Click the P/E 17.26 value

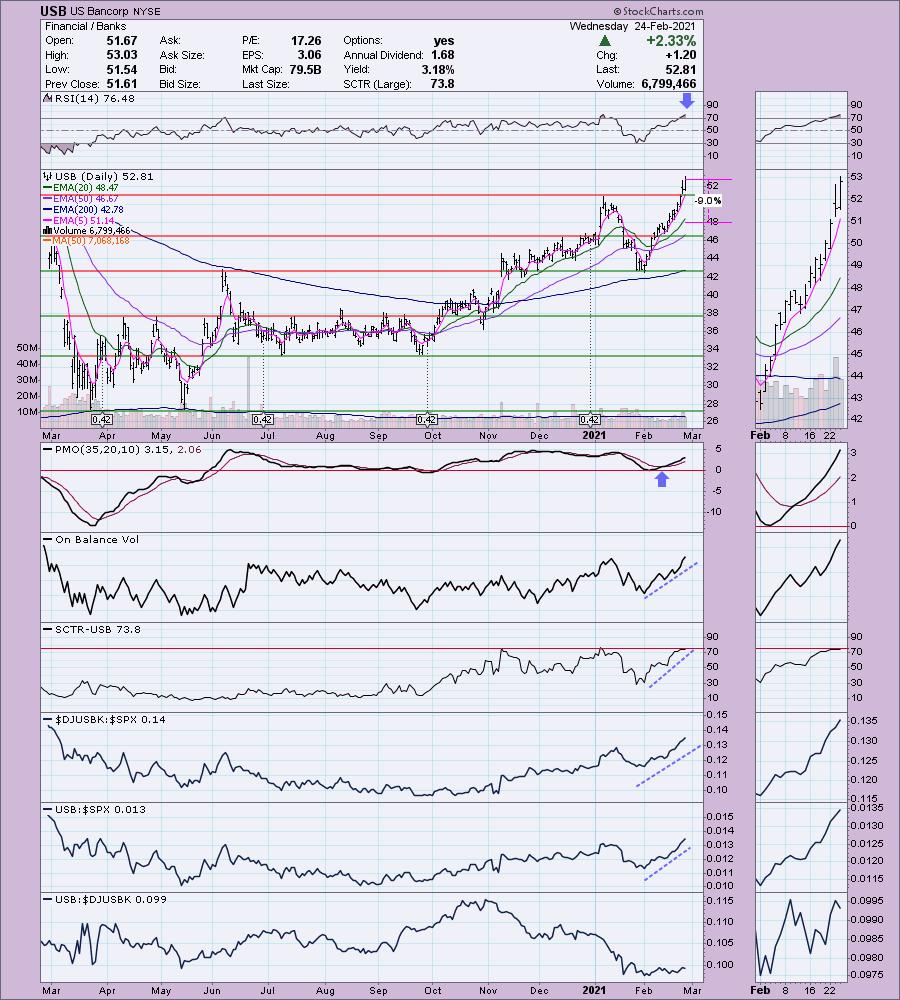(306, 40)
